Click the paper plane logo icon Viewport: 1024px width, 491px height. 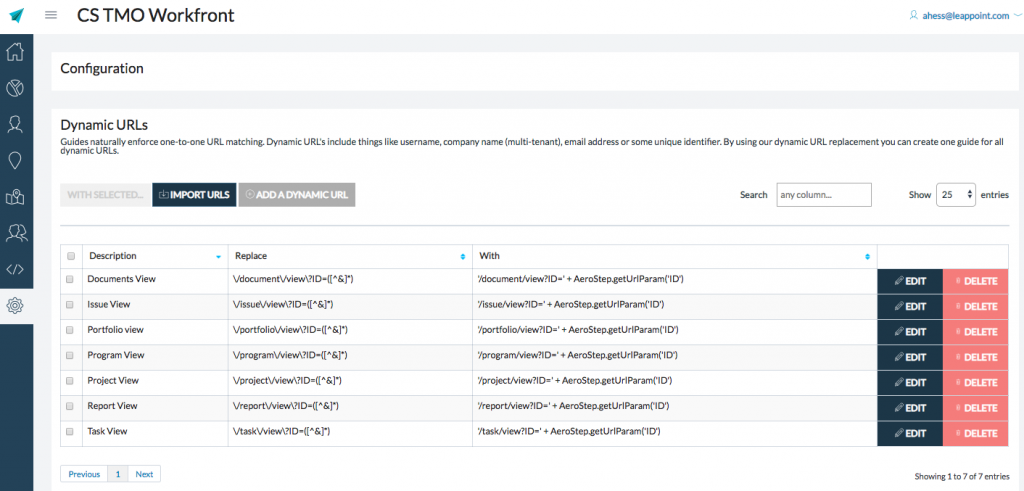(16, 16)
